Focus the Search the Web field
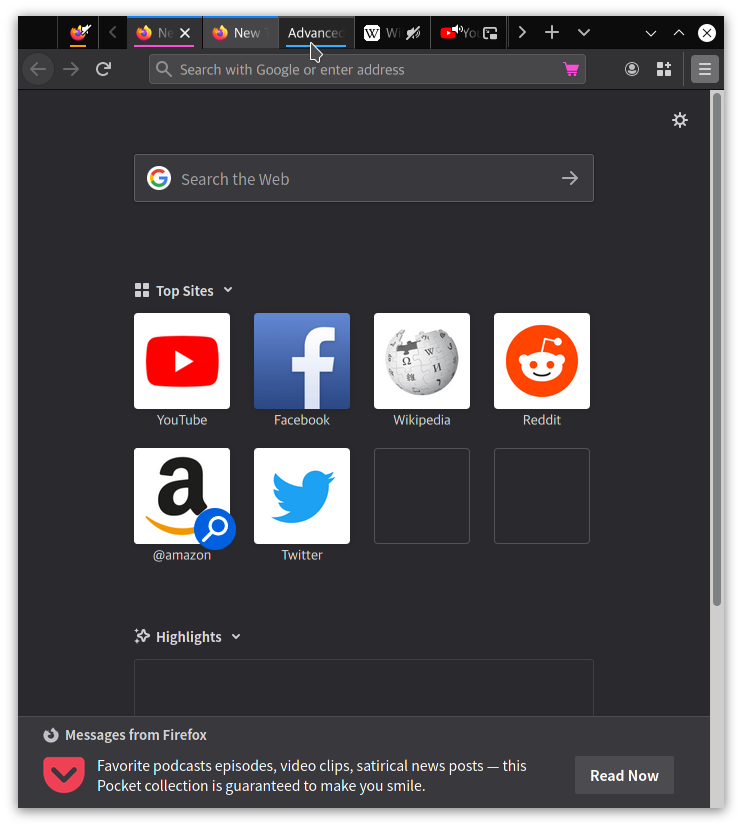 (364, 178)
